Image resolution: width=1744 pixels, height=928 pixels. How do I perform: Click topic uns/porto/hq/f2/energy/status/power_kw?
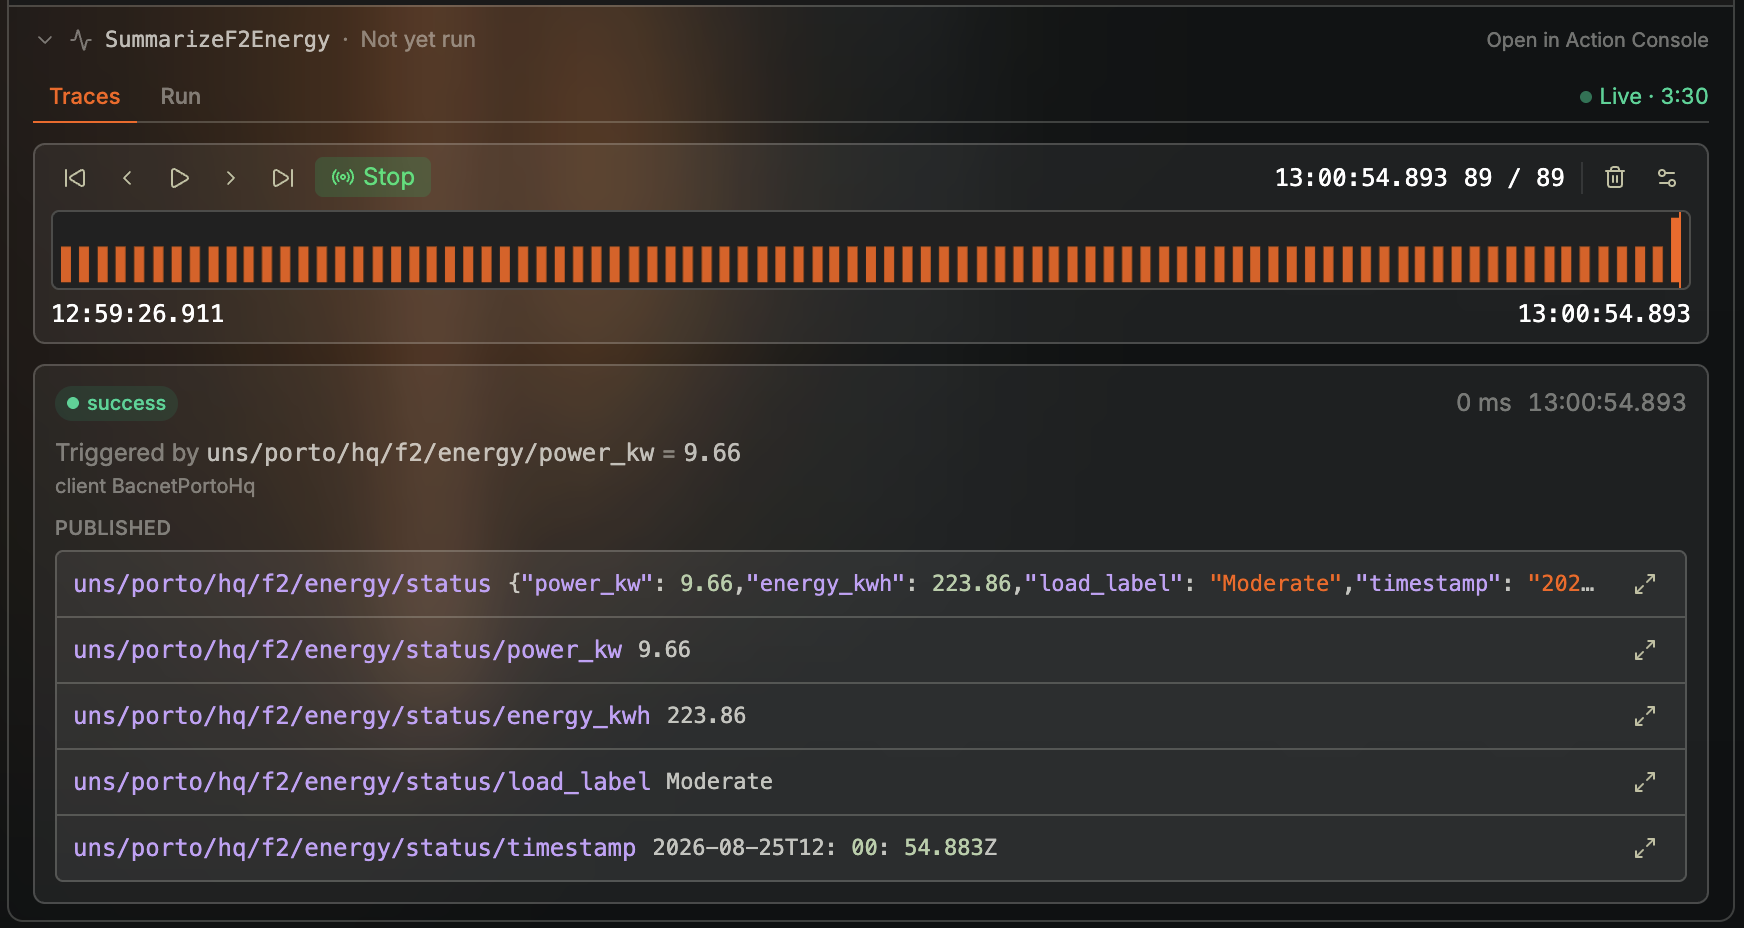[x=348, y=650]
